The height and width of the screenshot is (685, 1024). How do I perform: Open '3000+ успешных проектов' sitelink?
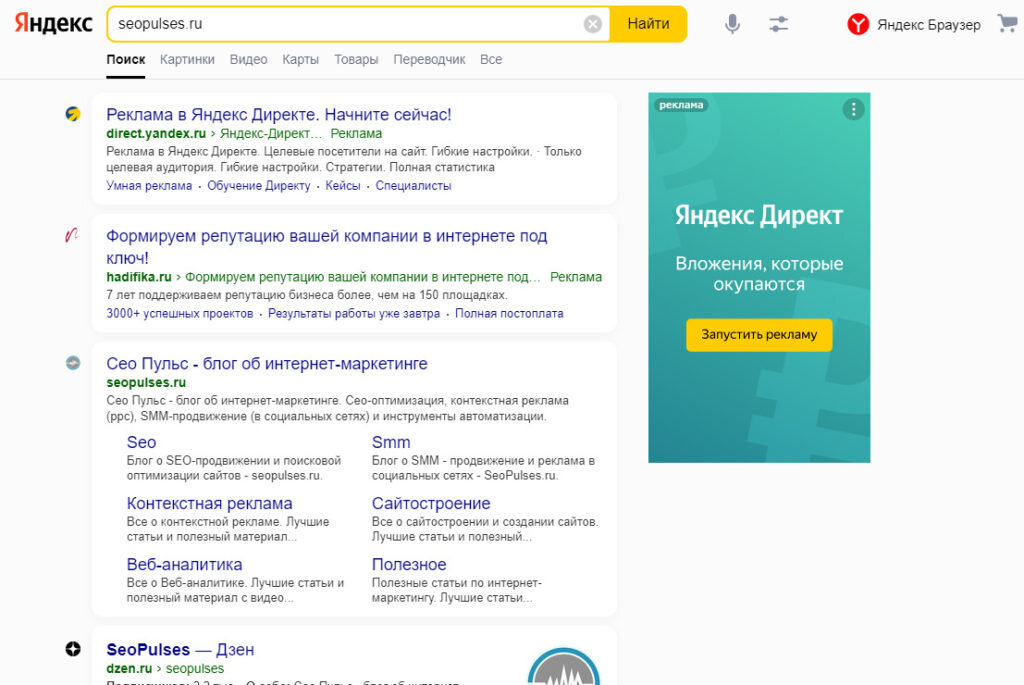click(x=180, y=313)
